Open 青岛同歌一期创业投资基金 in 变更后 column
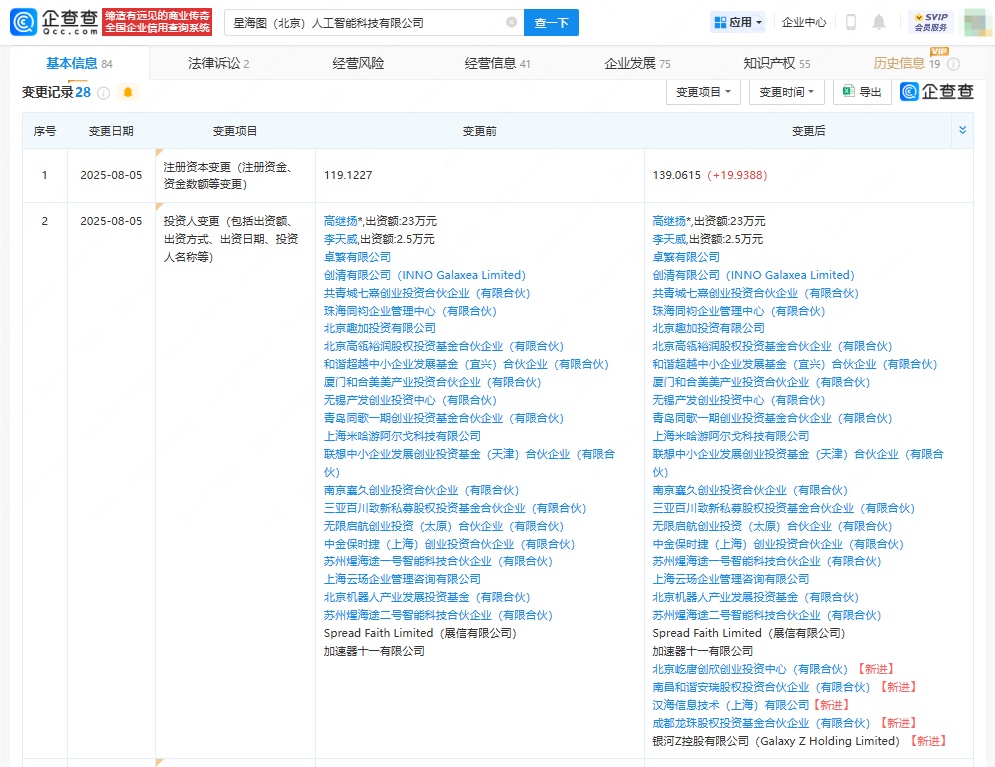995x767 pixels. click(x=772, y=418)
